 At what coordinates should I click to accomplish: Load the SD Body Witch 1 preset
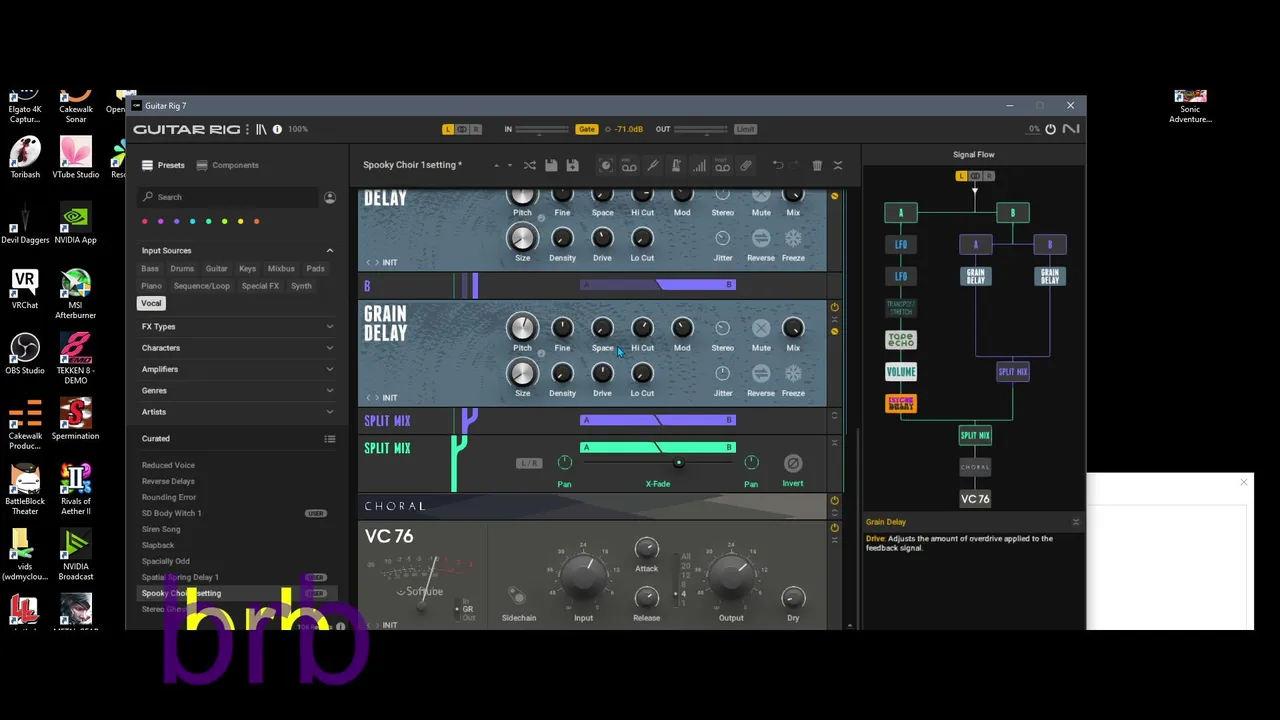click(171, 513)
